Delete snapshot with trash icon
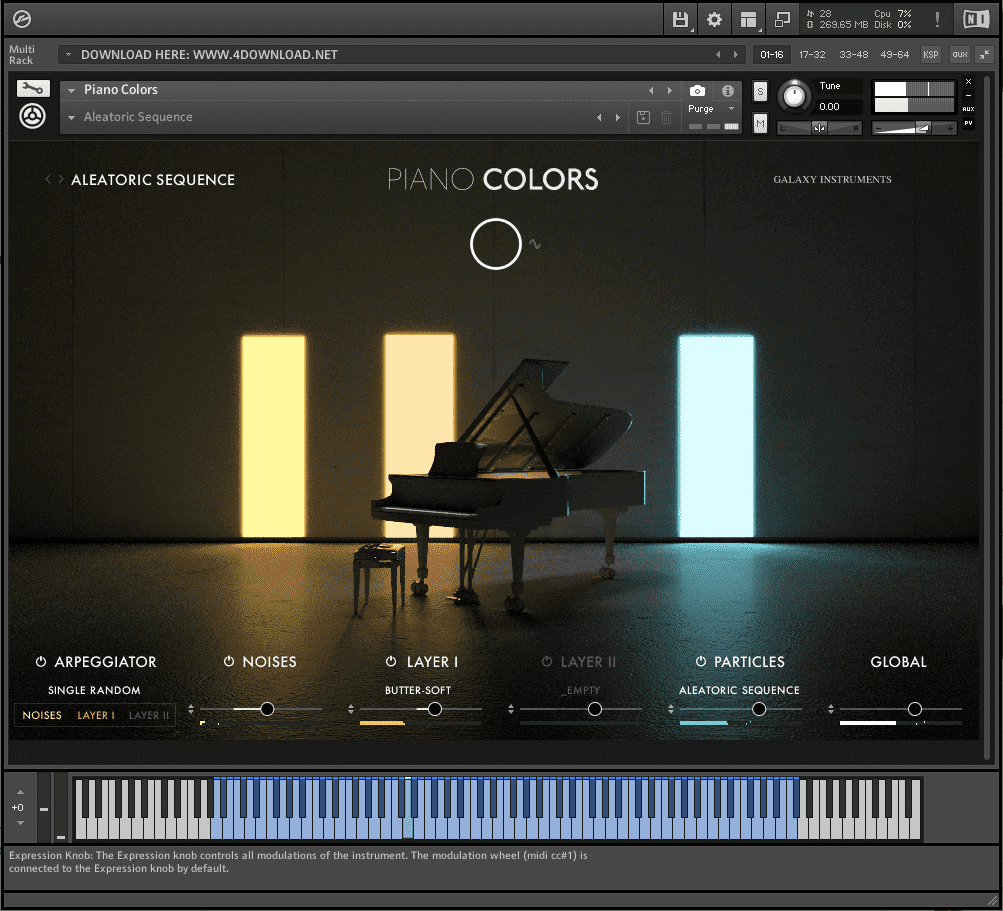This screenshot has width=1003, height=911. (667, 117)
